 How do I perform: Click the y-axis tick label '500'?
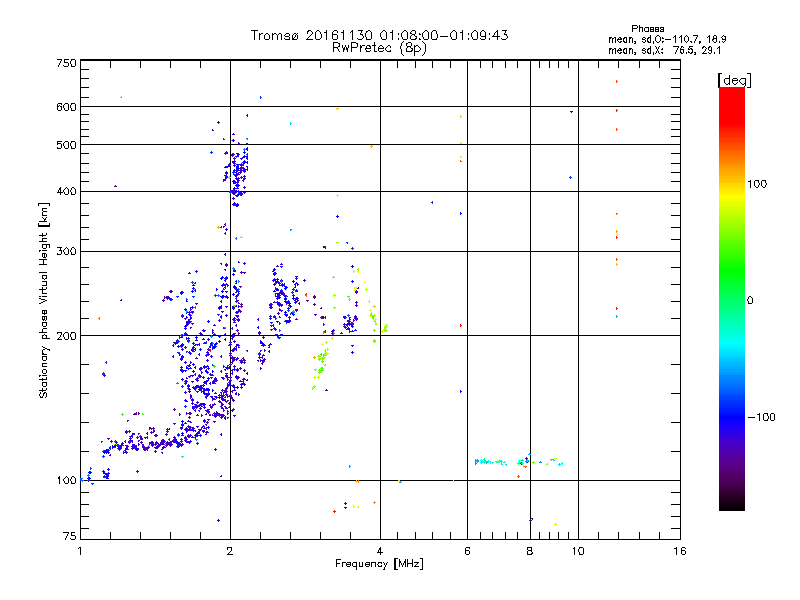click(x=67, y=145)
